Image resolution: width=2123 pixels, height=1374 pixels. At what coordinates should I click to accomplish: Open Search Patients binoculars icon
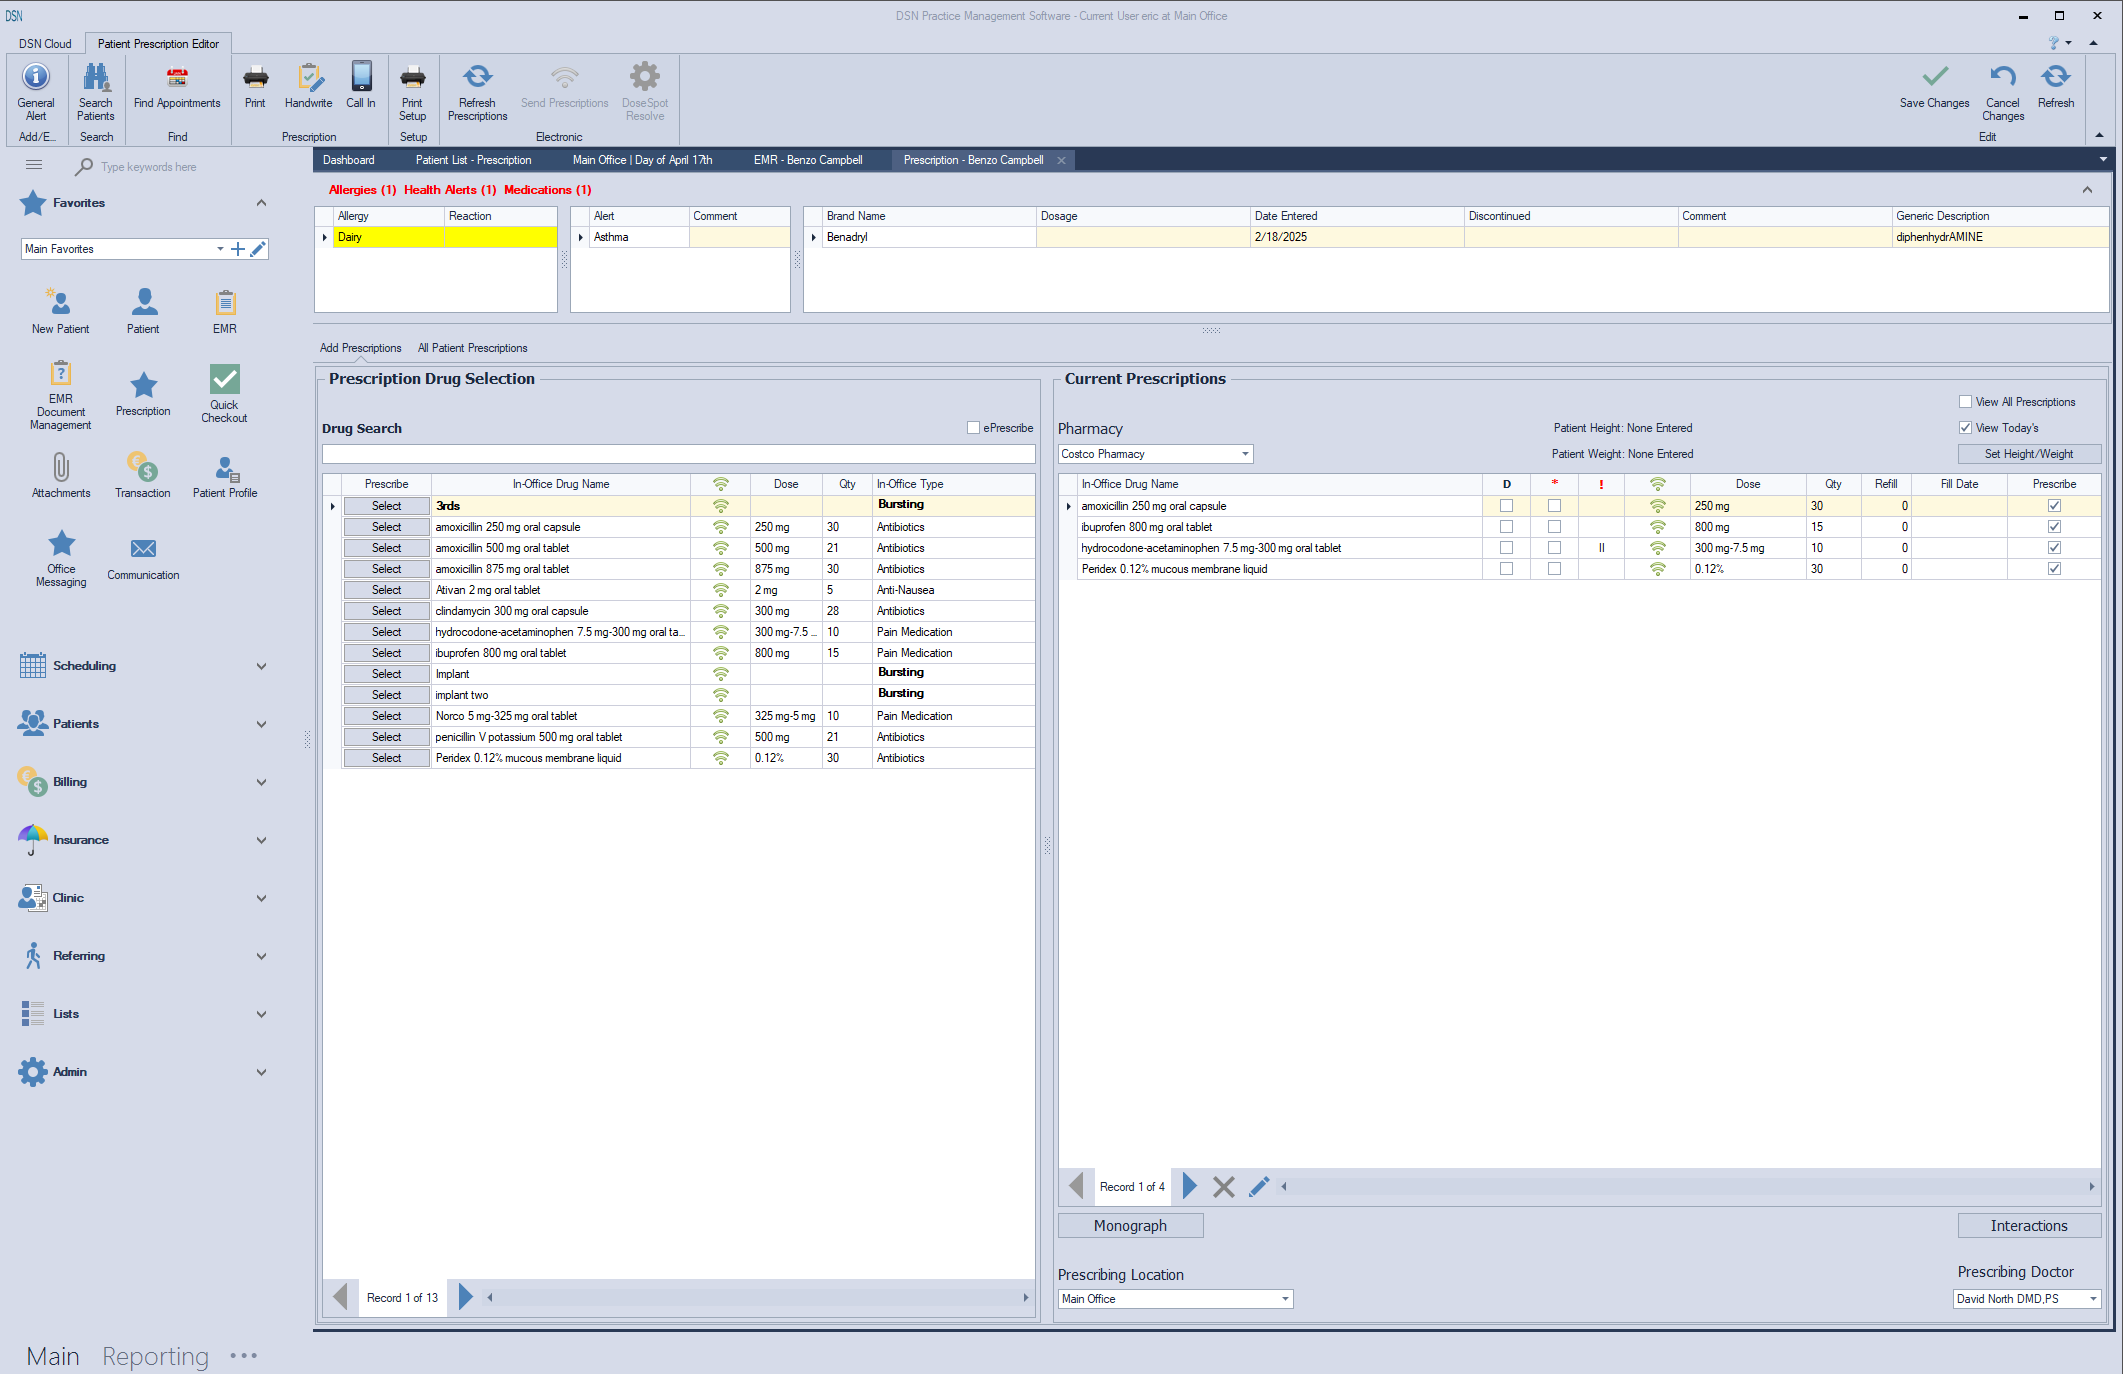[x=96, y=78]
